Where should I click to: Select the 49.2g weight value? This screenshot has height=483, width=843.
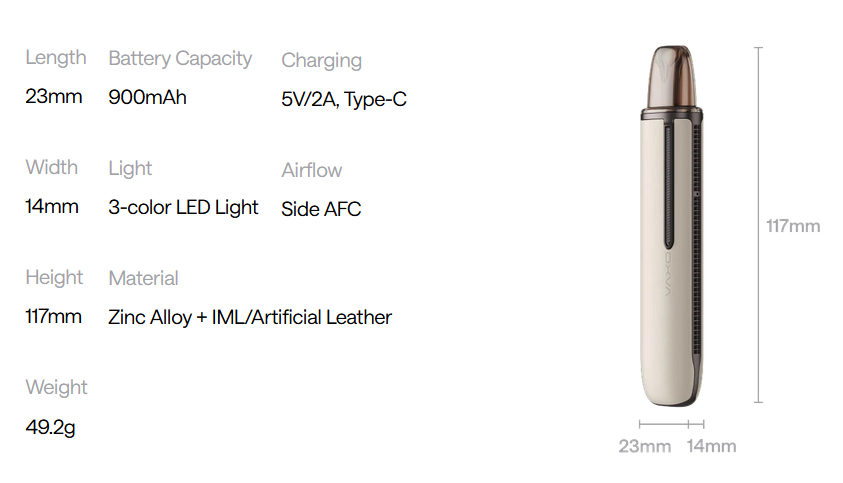pos(50,428)
